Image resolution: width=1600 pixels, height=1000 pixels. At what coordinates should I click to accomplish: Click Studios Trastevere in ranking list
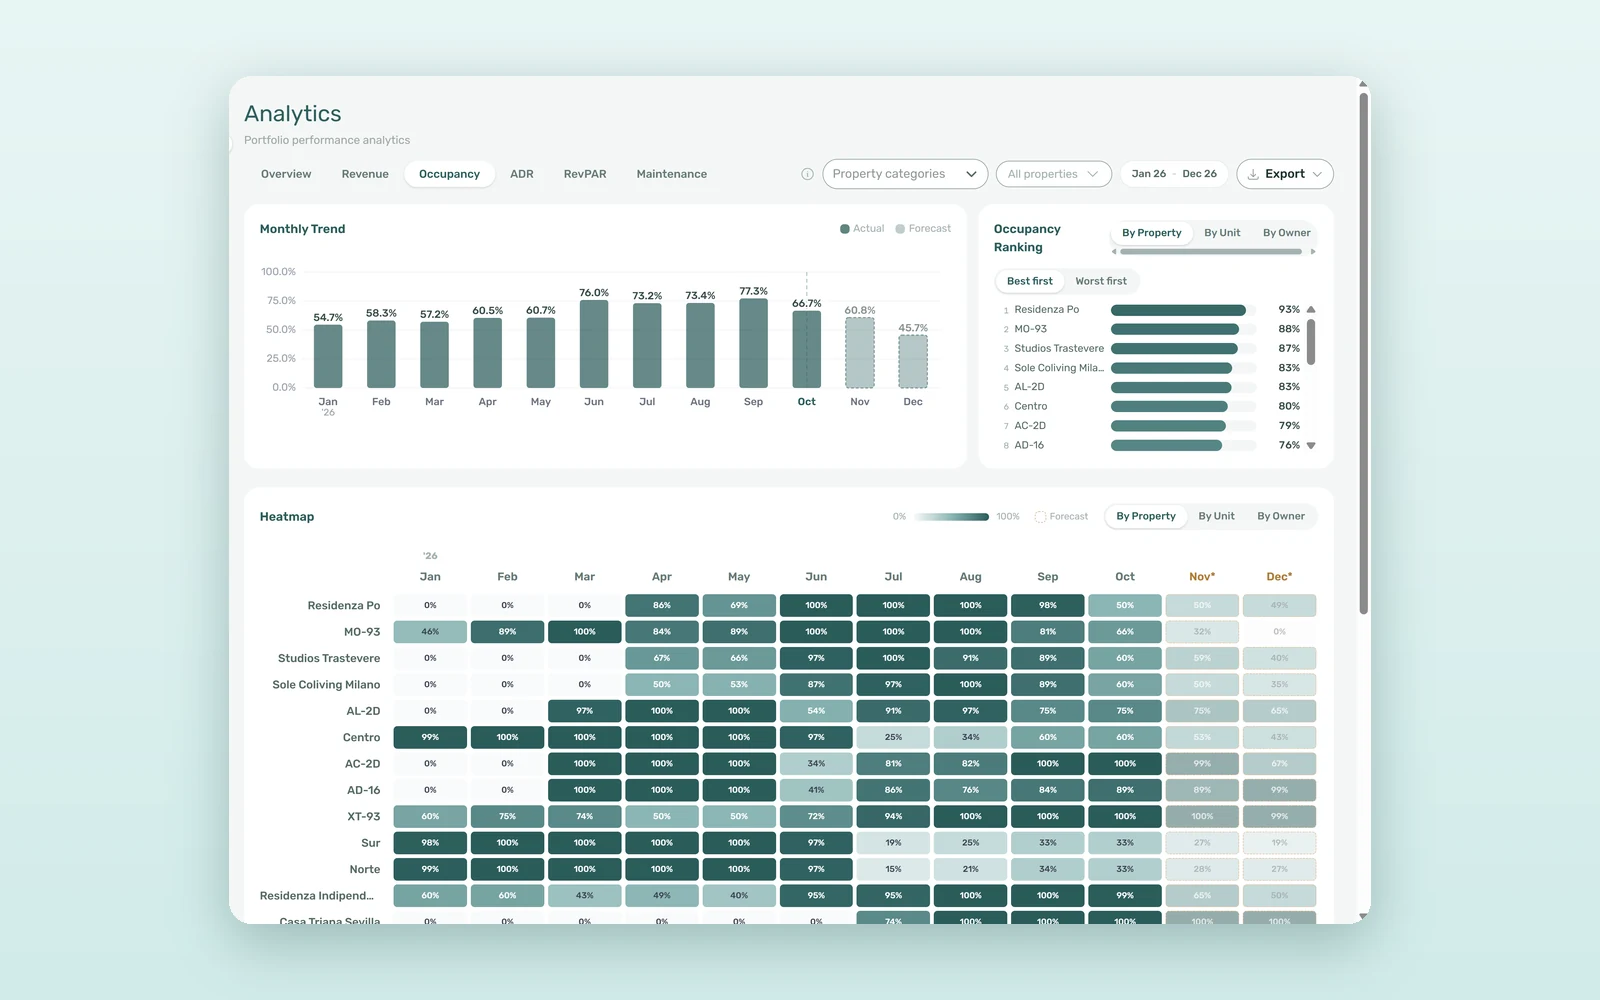coord(1152,349)
